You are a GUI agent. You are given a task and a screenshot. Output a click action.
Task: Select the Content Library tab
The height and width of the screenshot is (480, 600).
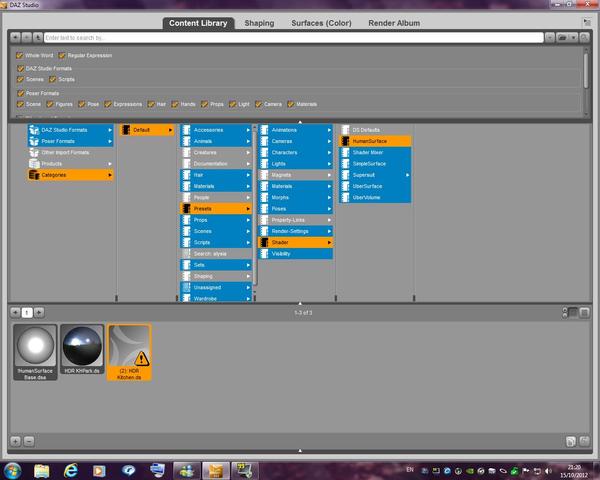tap(198, 23)
